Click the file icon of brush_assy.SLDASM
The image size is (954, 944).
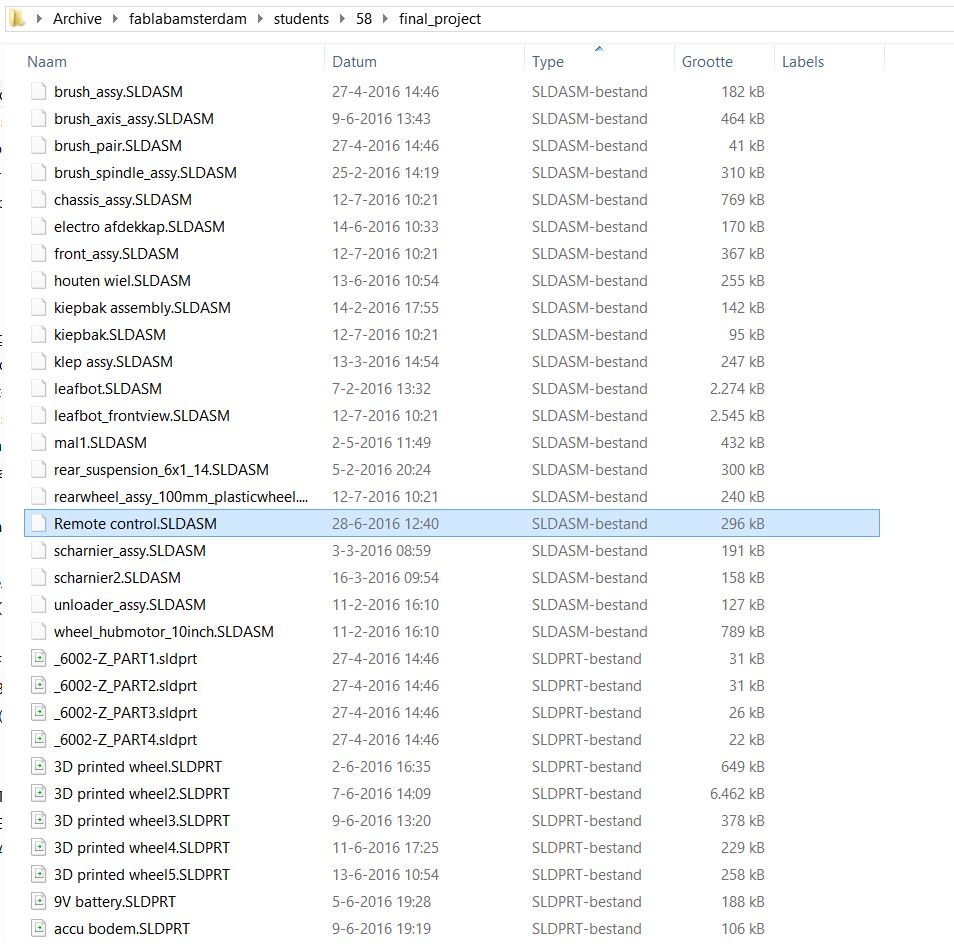coord(38,92)
